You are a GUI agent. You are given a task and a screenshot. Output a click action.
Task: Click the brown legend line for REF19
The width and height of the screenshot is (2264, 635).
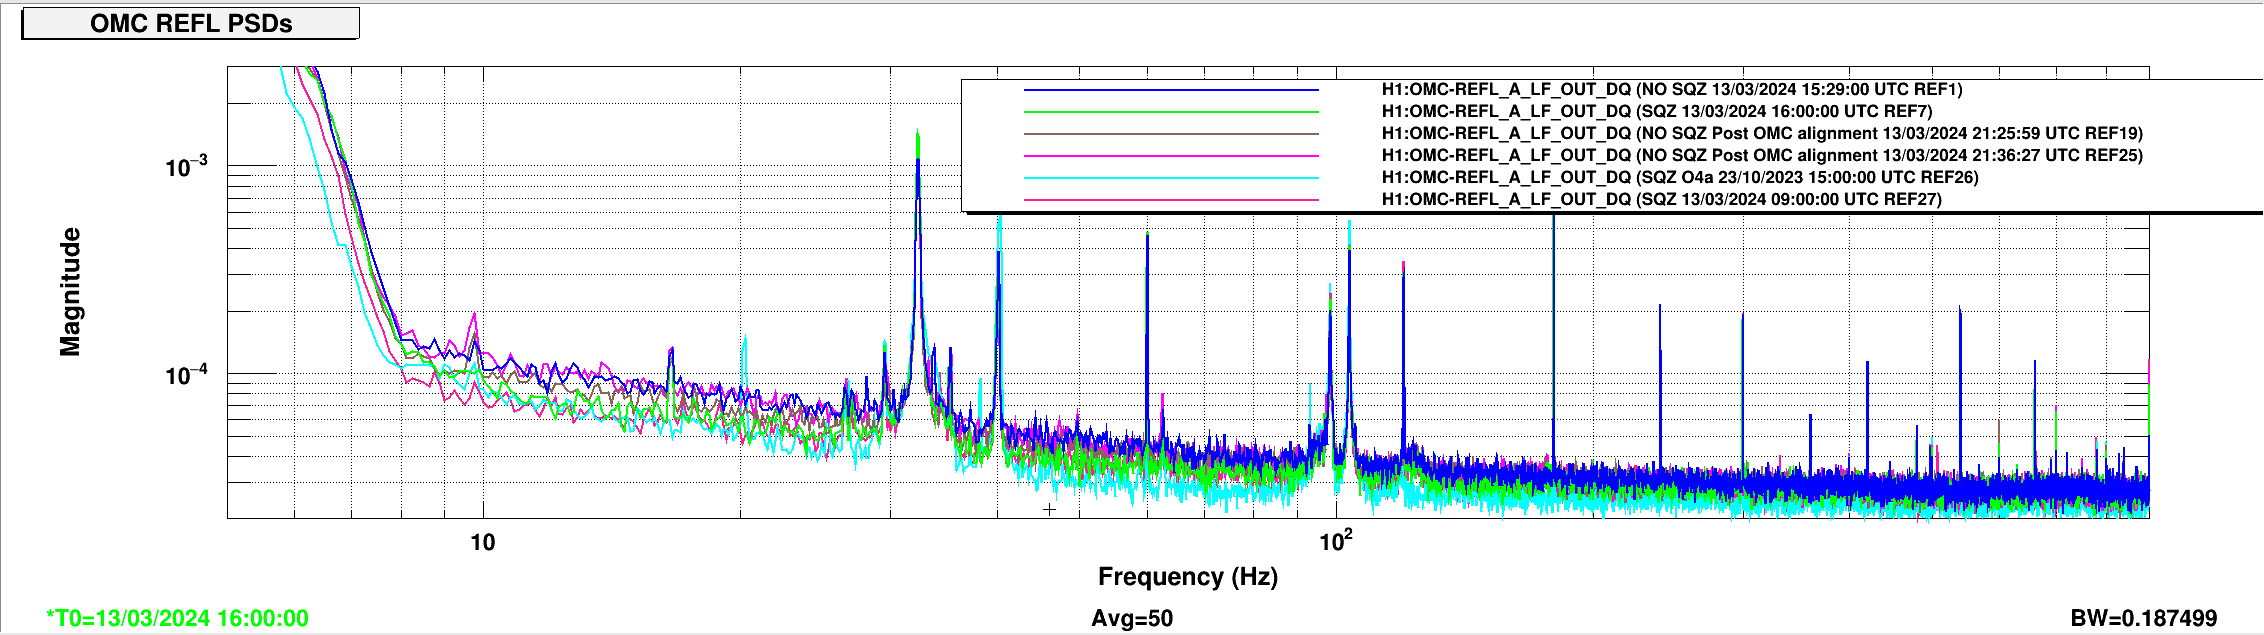point(1170,134)
